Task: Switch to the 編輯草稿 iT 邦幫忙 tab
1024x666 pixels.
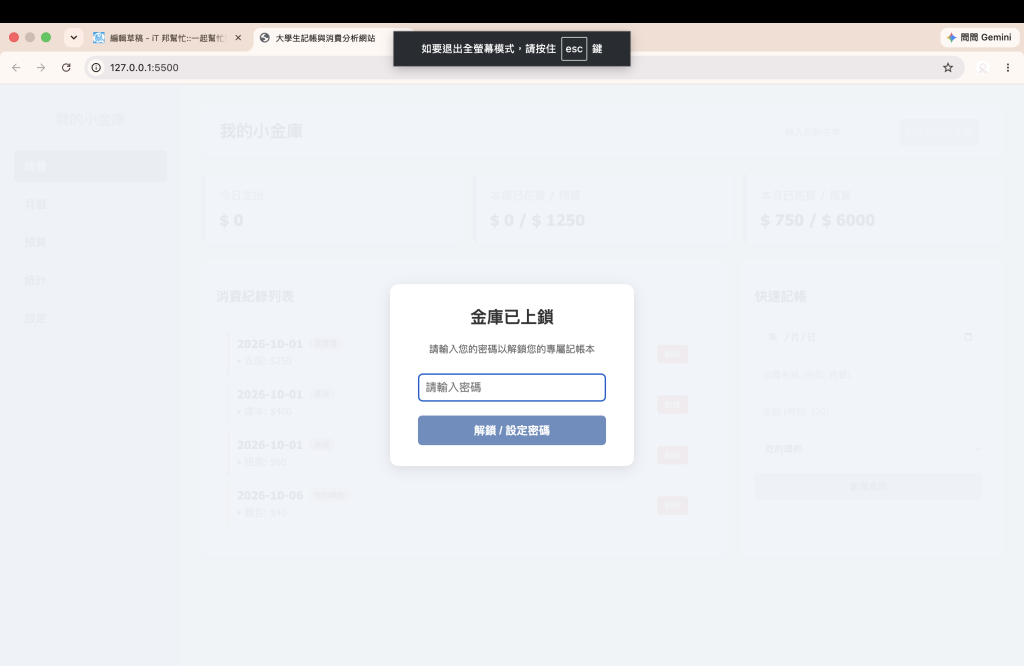Action: coord(160,38)
